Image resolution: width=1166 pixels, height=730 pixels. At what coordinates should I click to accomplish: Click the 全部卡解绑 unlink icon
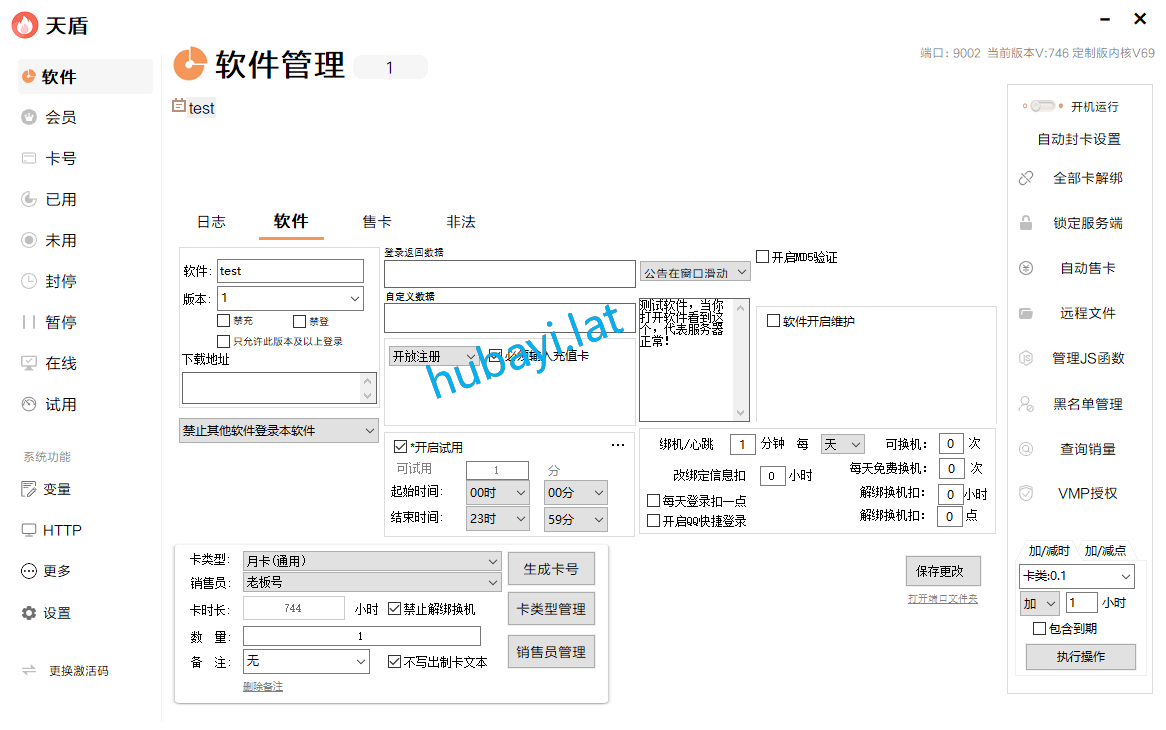point(1026,178)
